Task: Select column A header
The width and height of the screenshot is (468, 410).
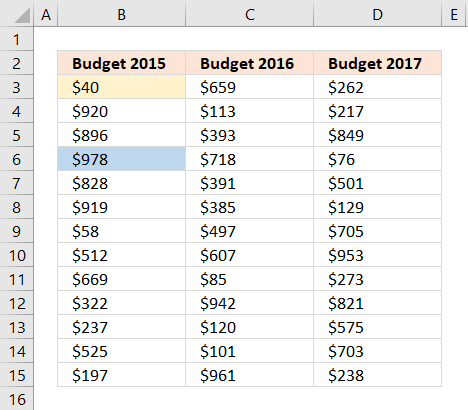Action: point(46,13)
